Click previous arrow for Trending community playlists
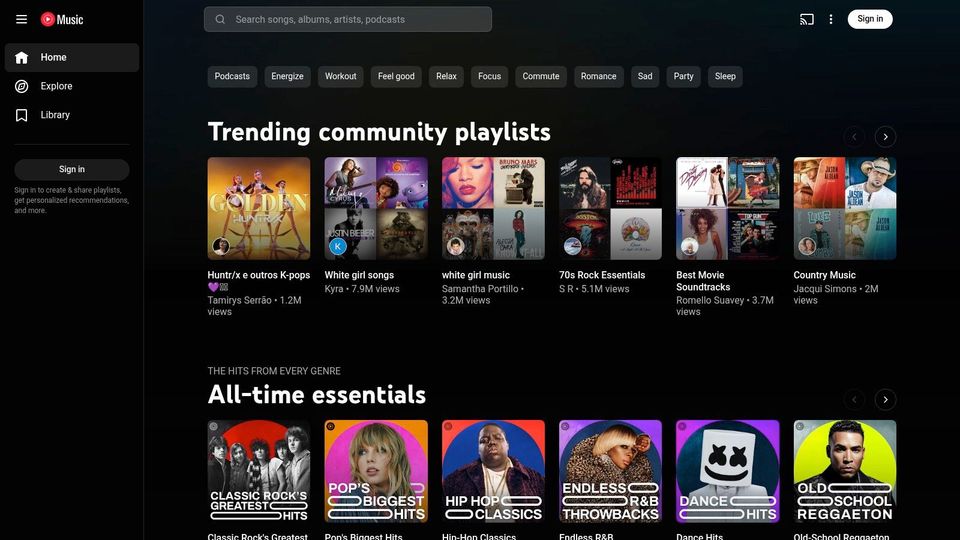The width and height of the screenshot is (960, 540). [x=854, y=137]
